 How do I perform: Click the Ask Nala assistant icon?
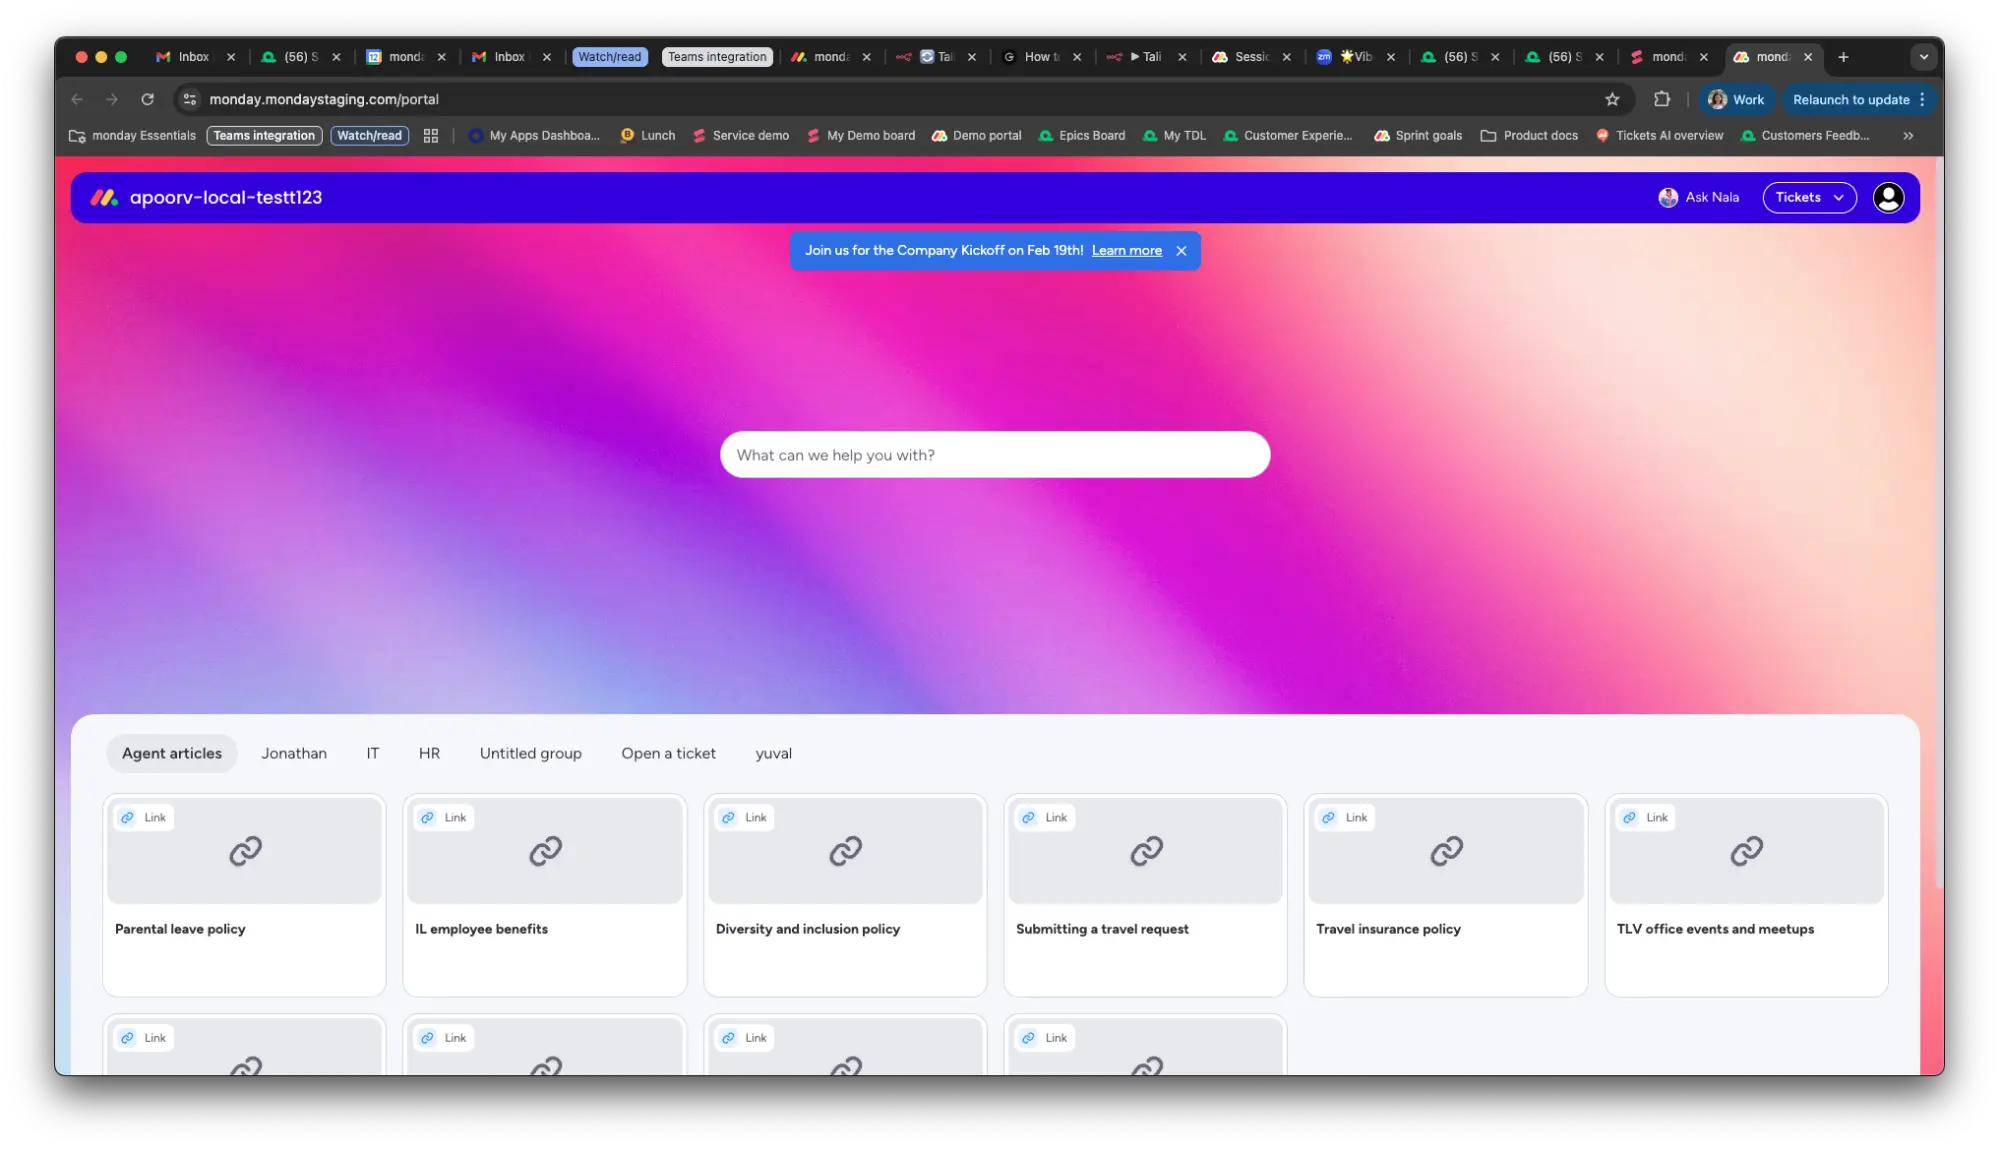(x=1667, y=198)
